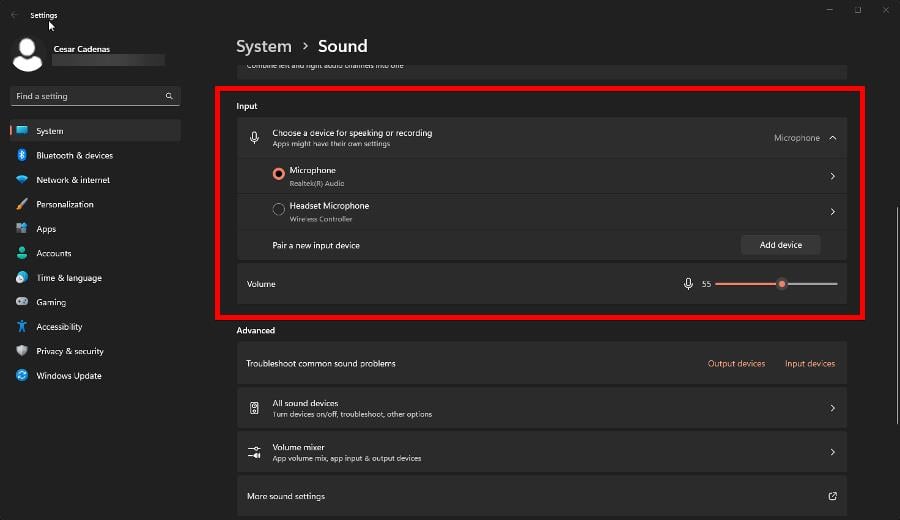Open Time & language via globe clock icon
Viewport: 900px width, 520px height.
coord(22,277)
